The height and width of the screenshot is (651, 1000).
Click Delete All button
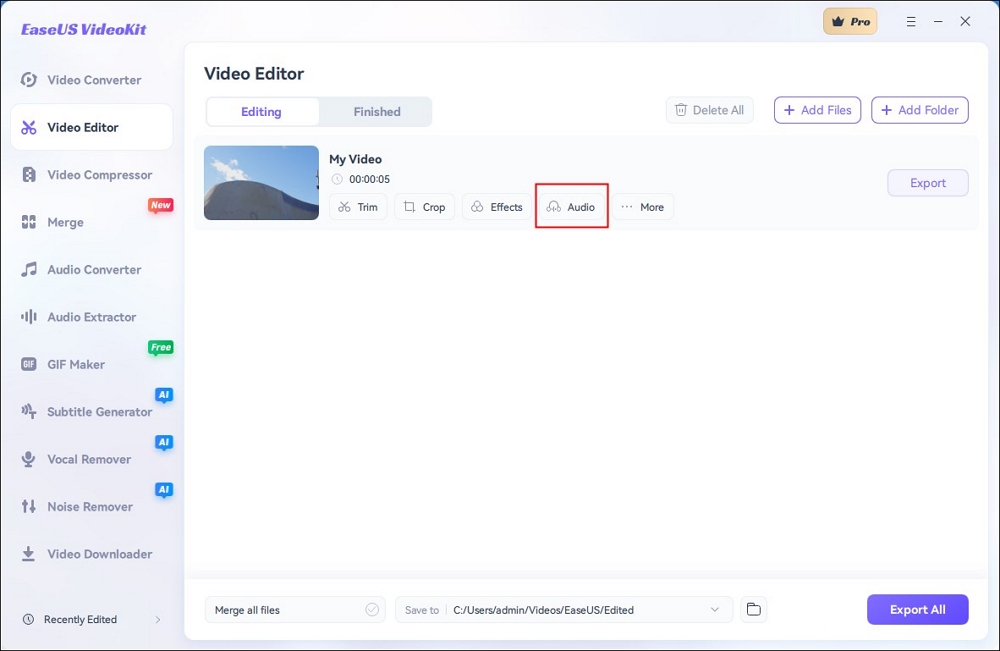pos(709,110)
